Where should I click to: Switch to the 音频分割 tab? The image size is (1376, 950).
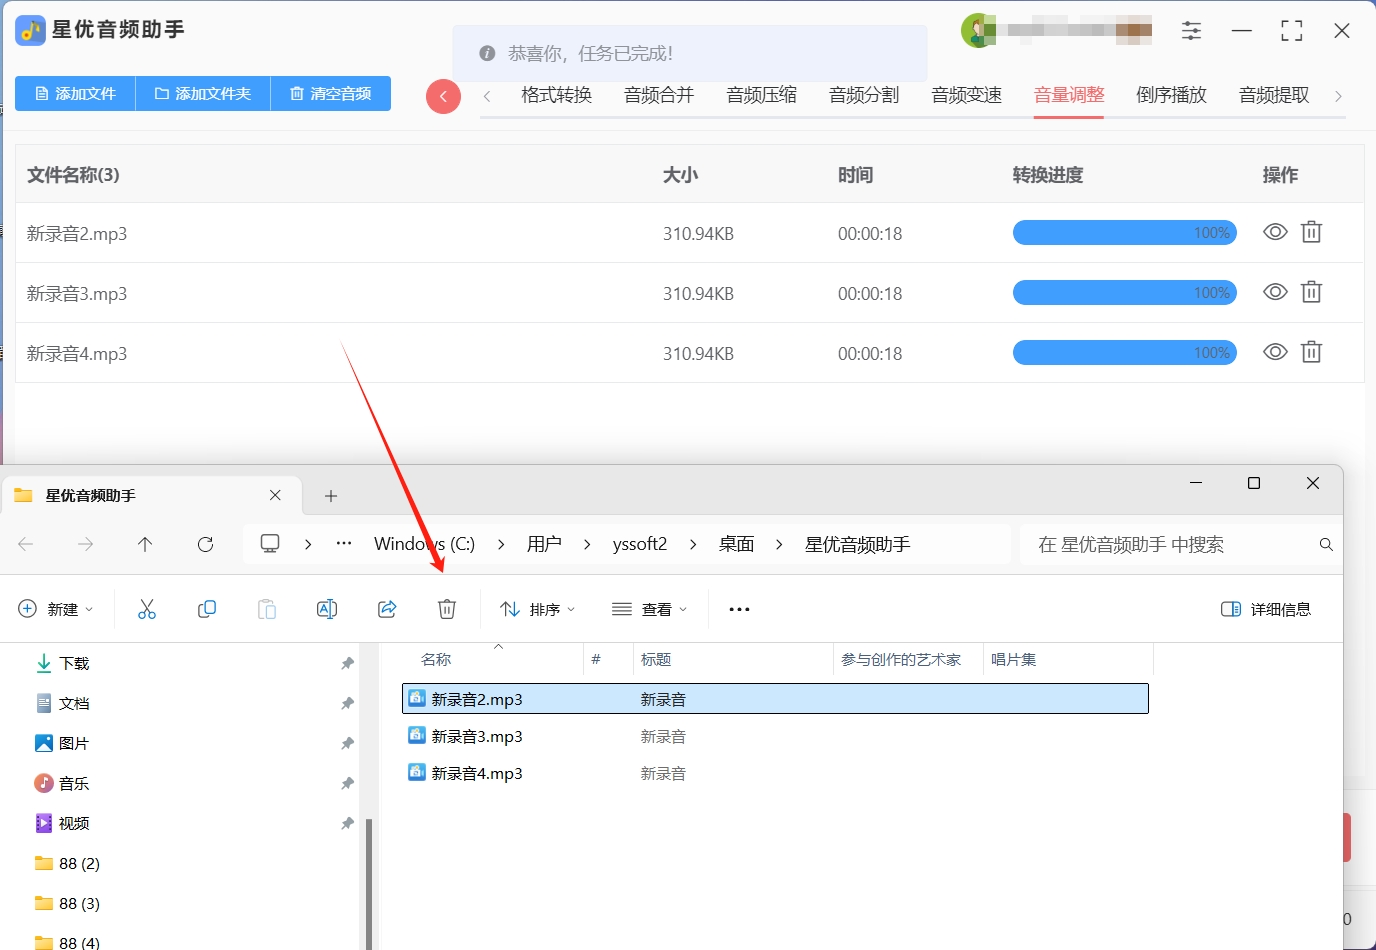[864, 96]
